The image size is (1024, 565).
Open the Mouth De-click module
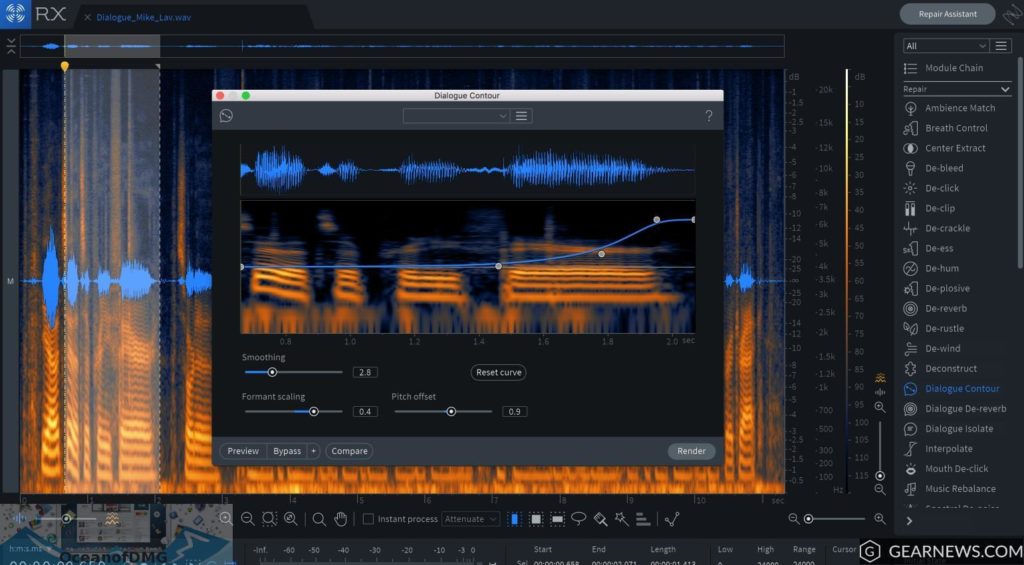click(x=946, y=468)
